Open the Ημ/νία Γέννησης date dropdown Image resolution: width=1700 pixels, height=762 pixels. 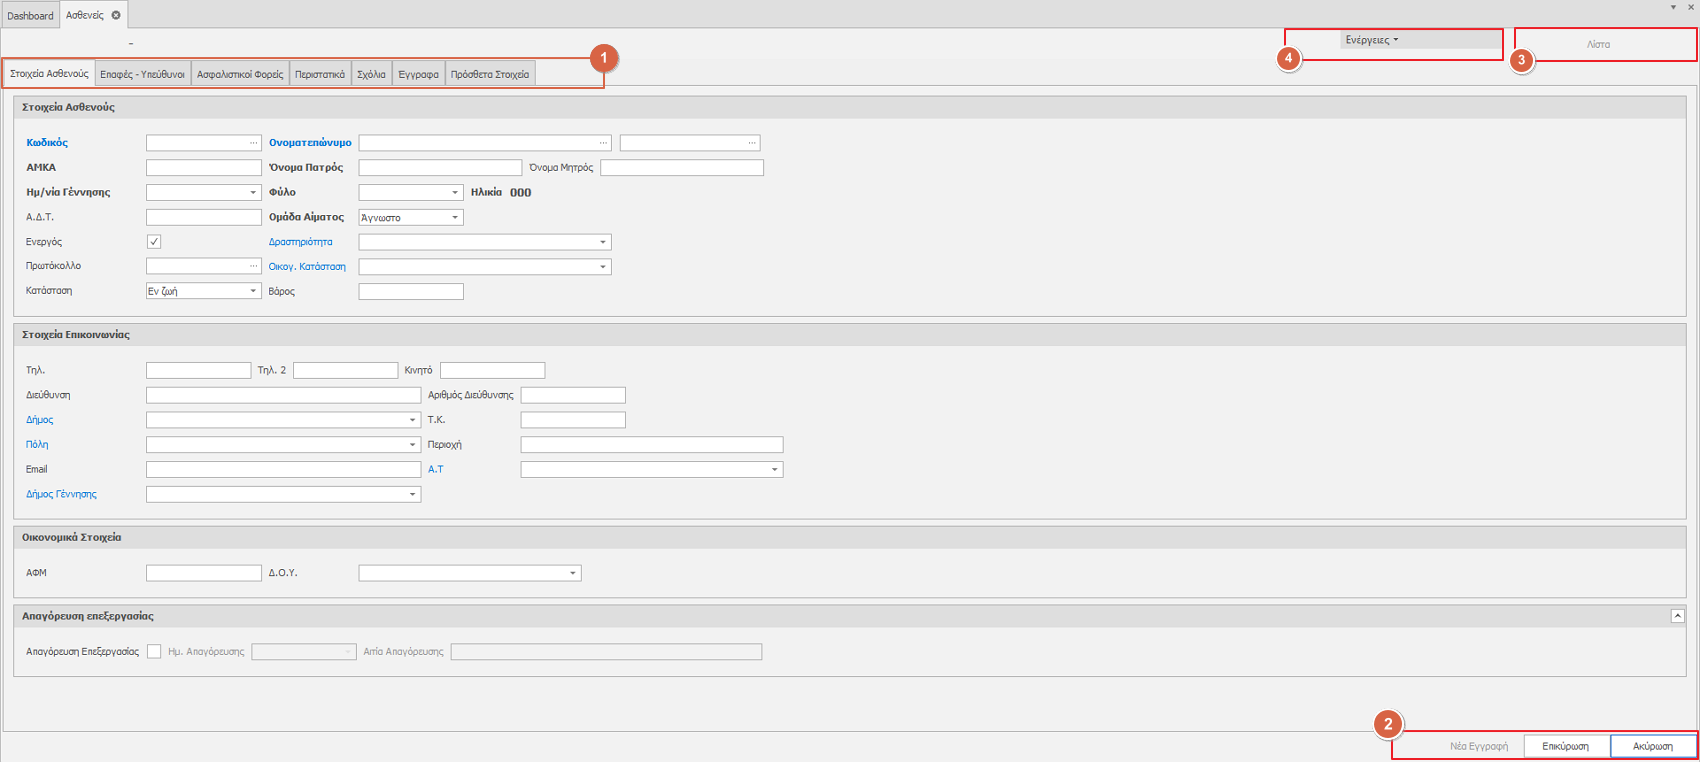[x=253, y=193]
